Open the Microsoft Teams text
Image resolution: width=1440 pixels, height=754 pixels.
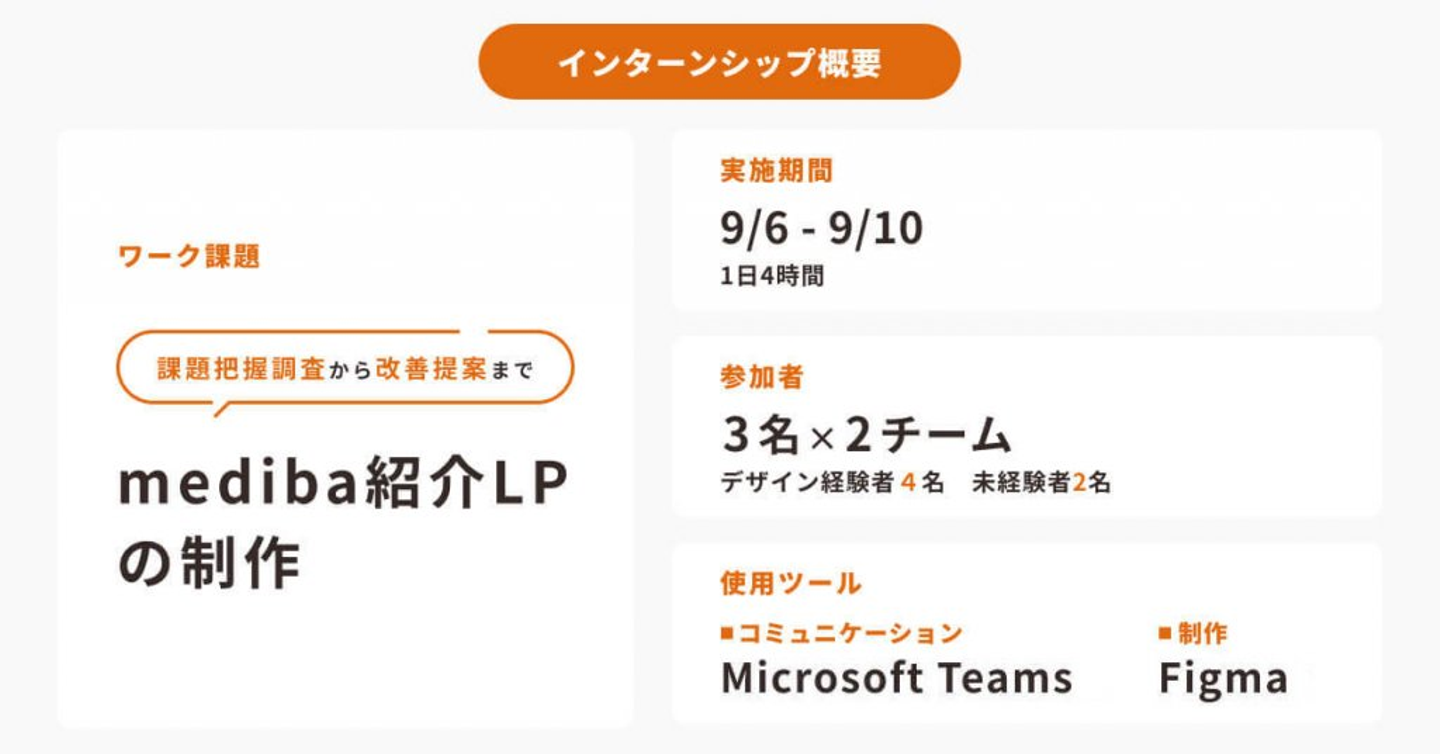tap(896, 678)
